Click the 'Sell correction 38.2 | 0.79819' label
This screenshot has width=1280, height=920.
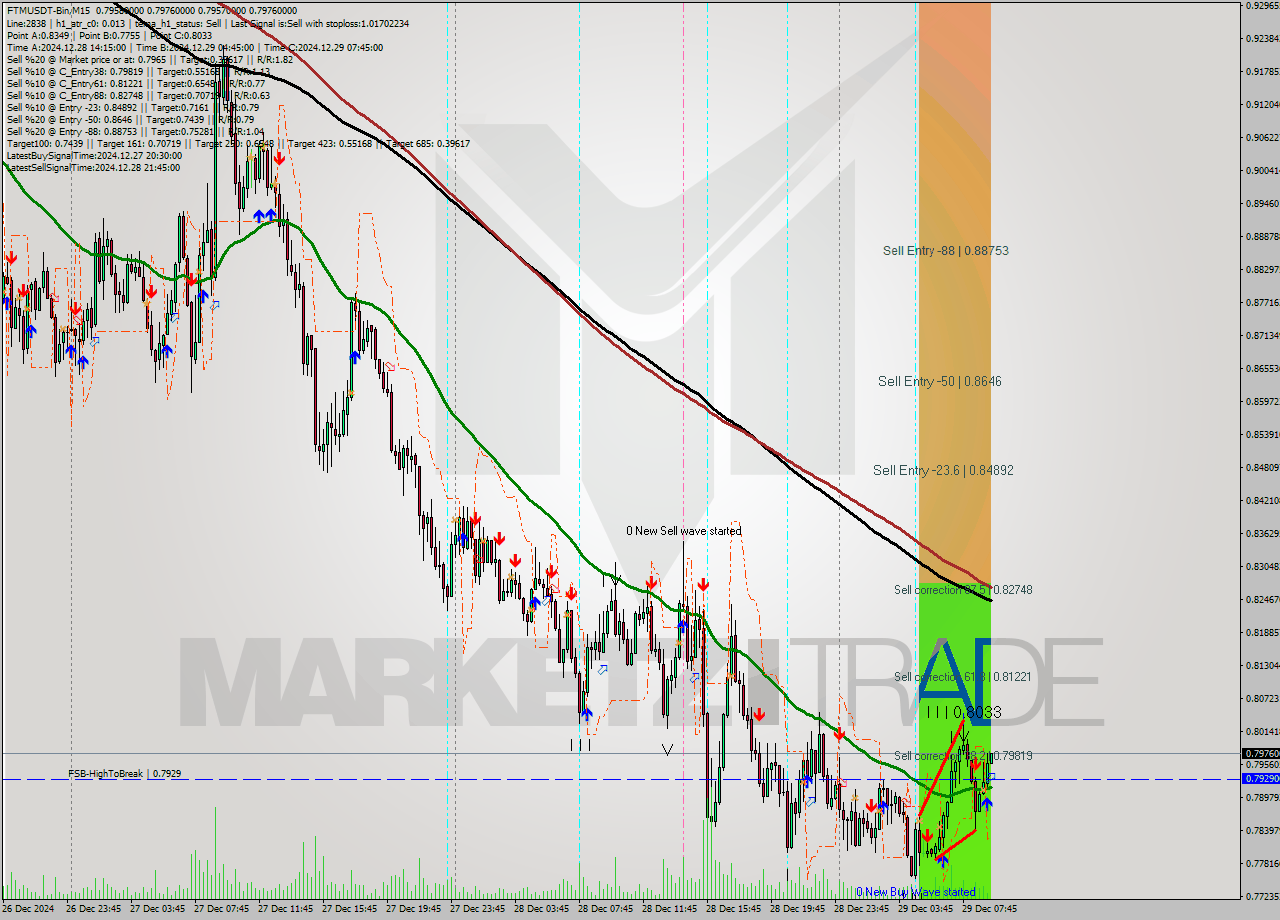963,756
